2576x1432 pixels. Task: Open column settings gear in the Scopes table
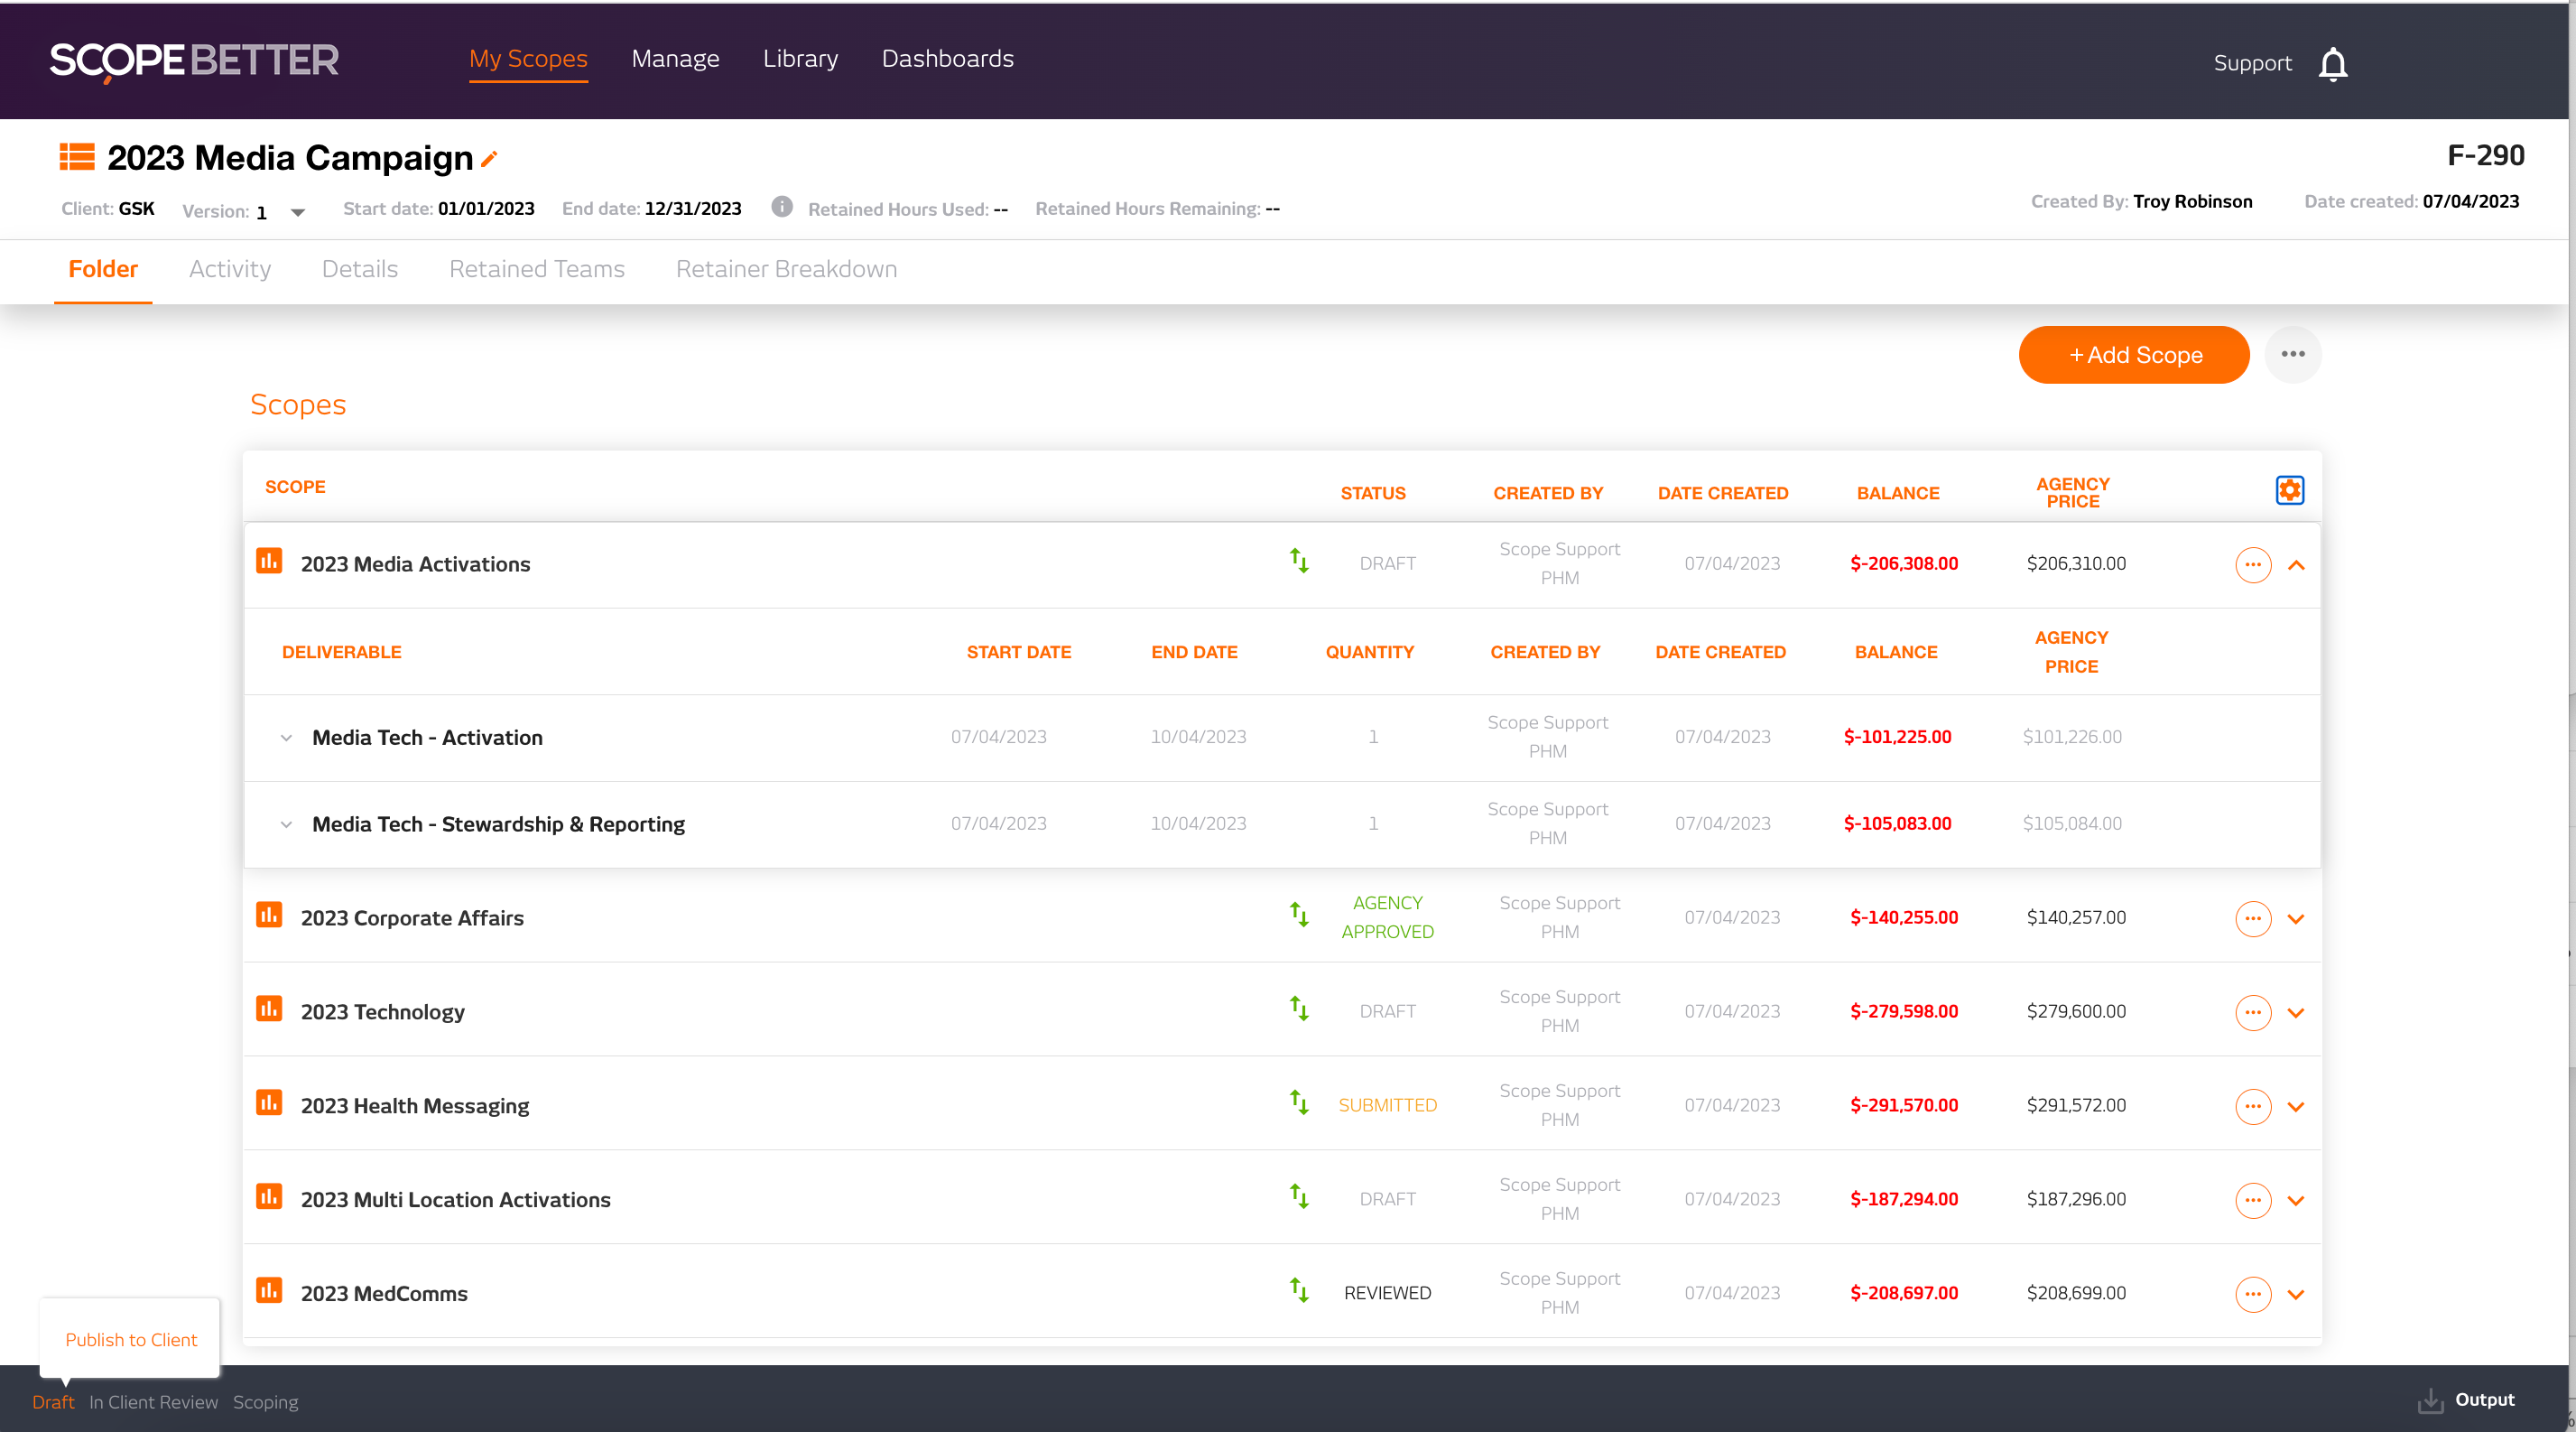click(x=2290, y=490)
